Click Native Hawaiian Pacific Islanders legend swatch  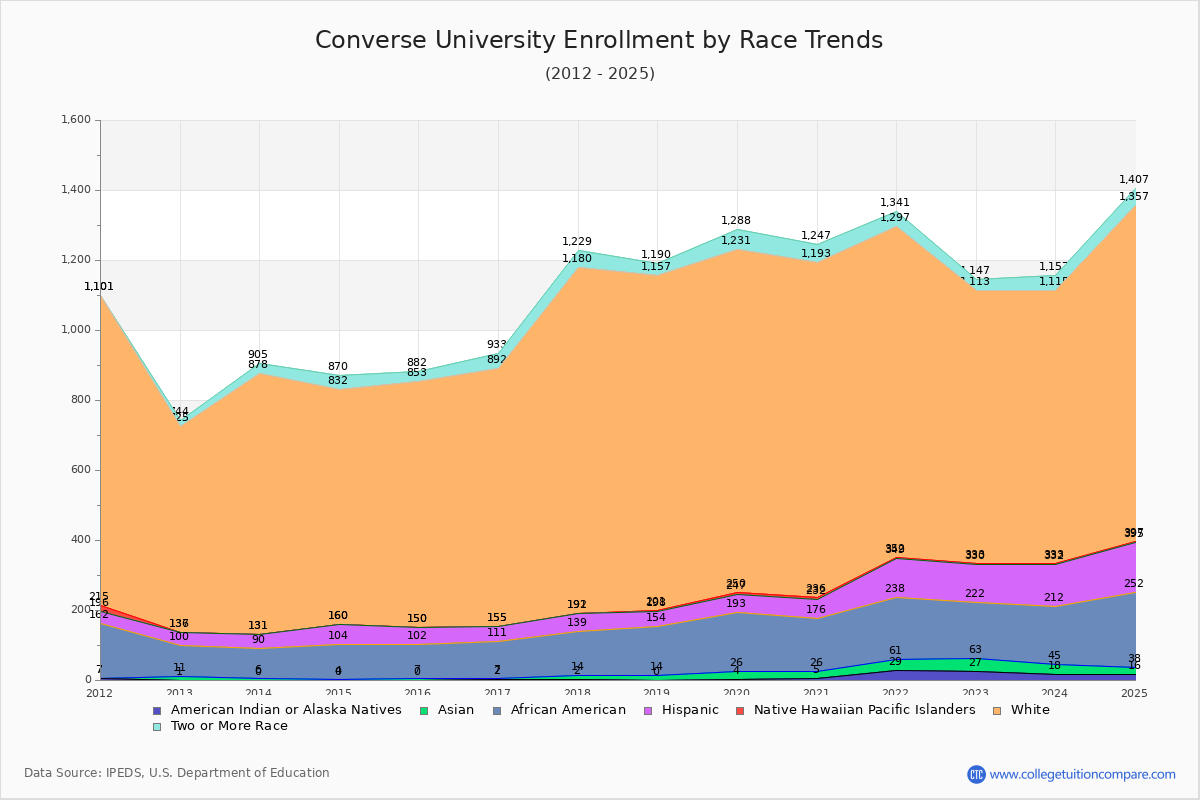tap(739, 710)
